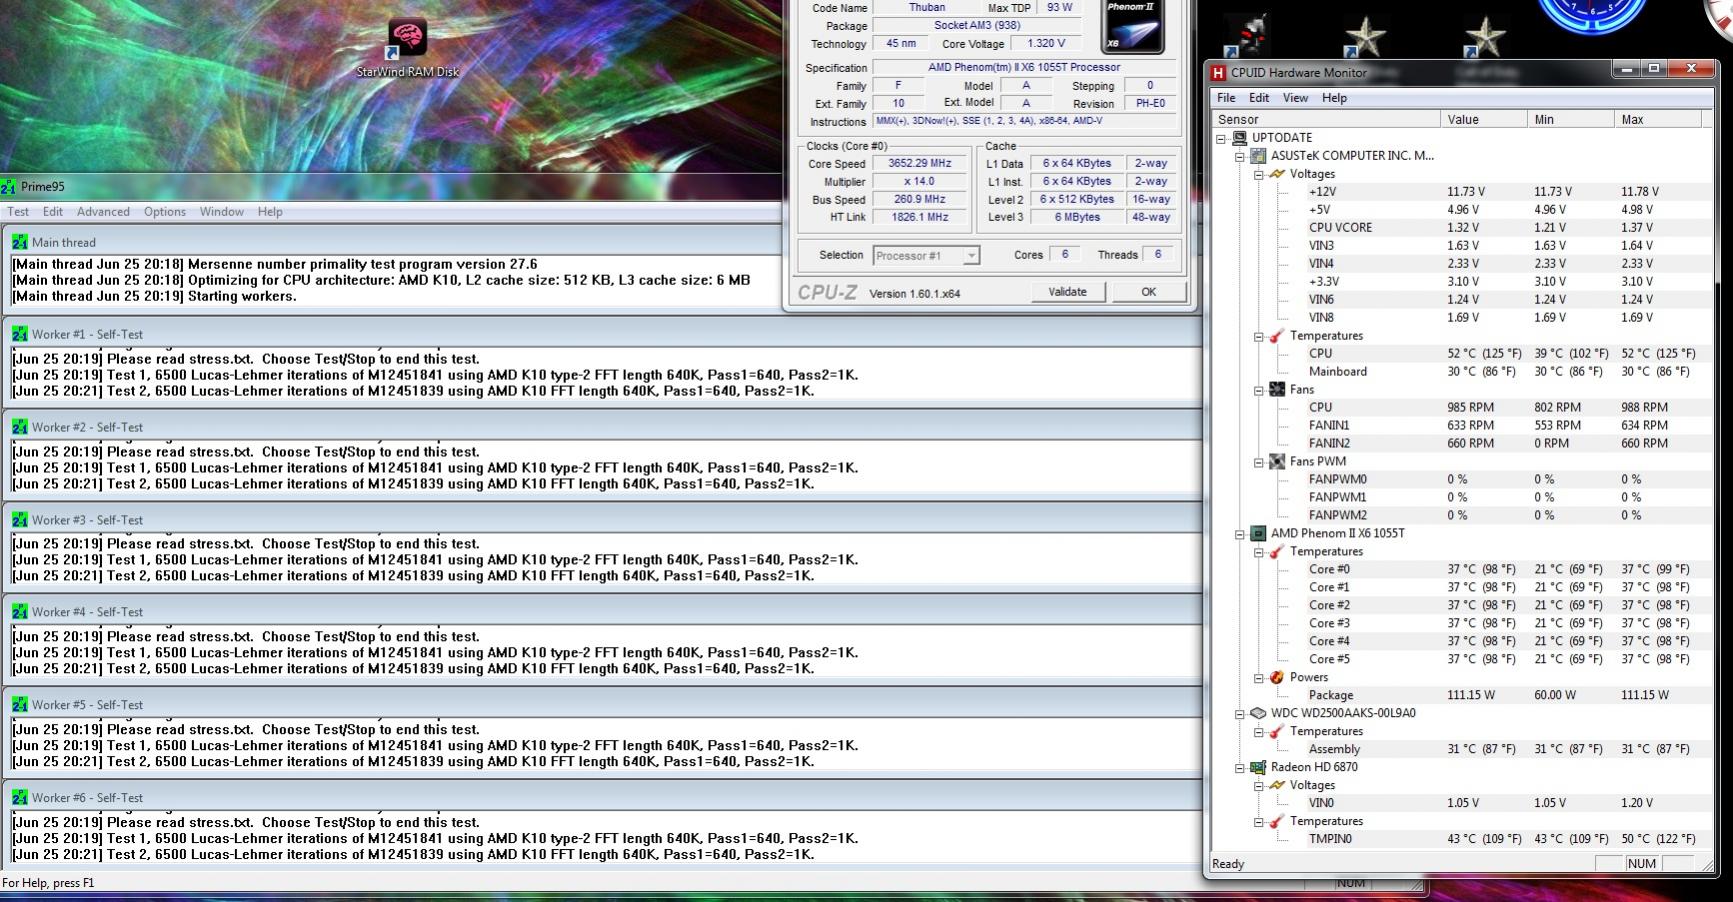Collapse the UPTODATE root node

click(x=1222, y=138)
